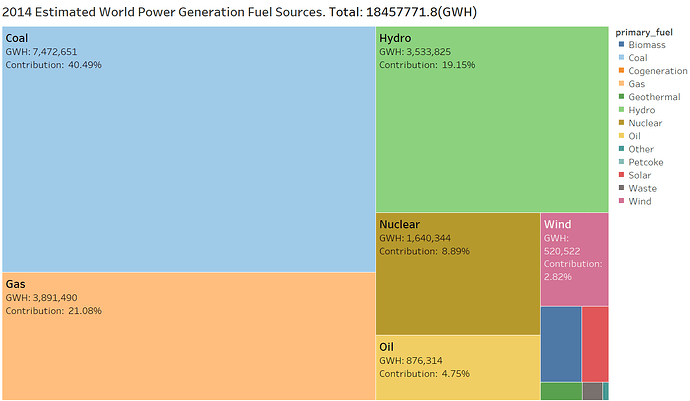
Task: Click the Nuclear treemap rectangle
Action: (458, 274)
